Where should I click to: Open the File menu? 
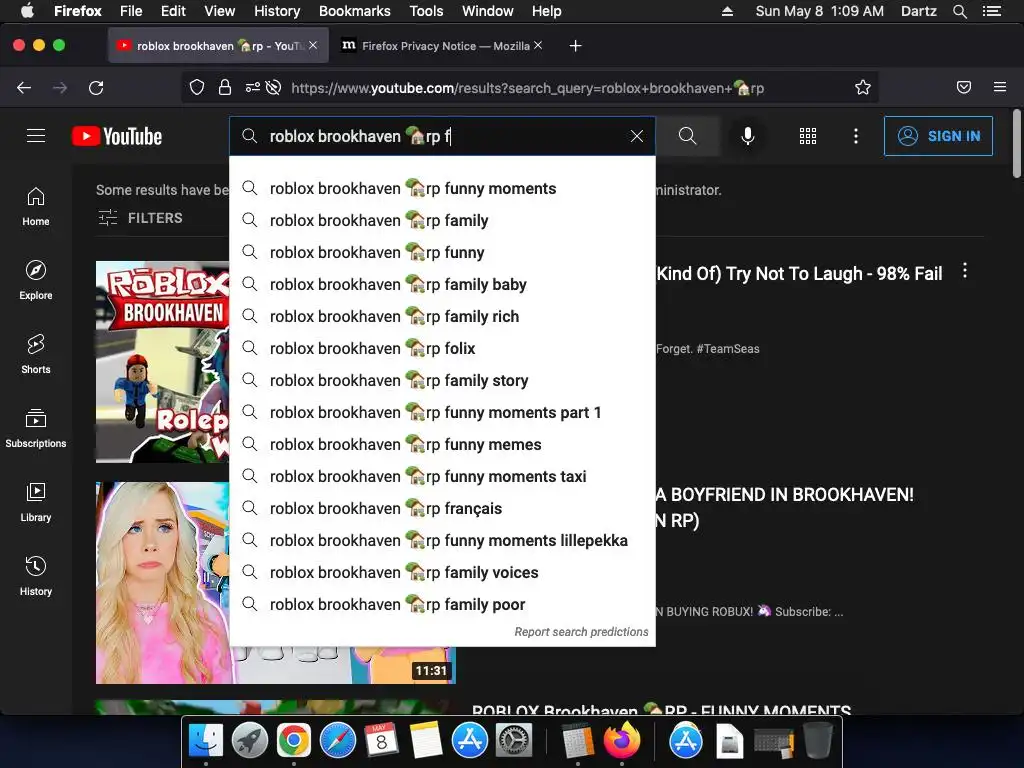pos(131,11)
